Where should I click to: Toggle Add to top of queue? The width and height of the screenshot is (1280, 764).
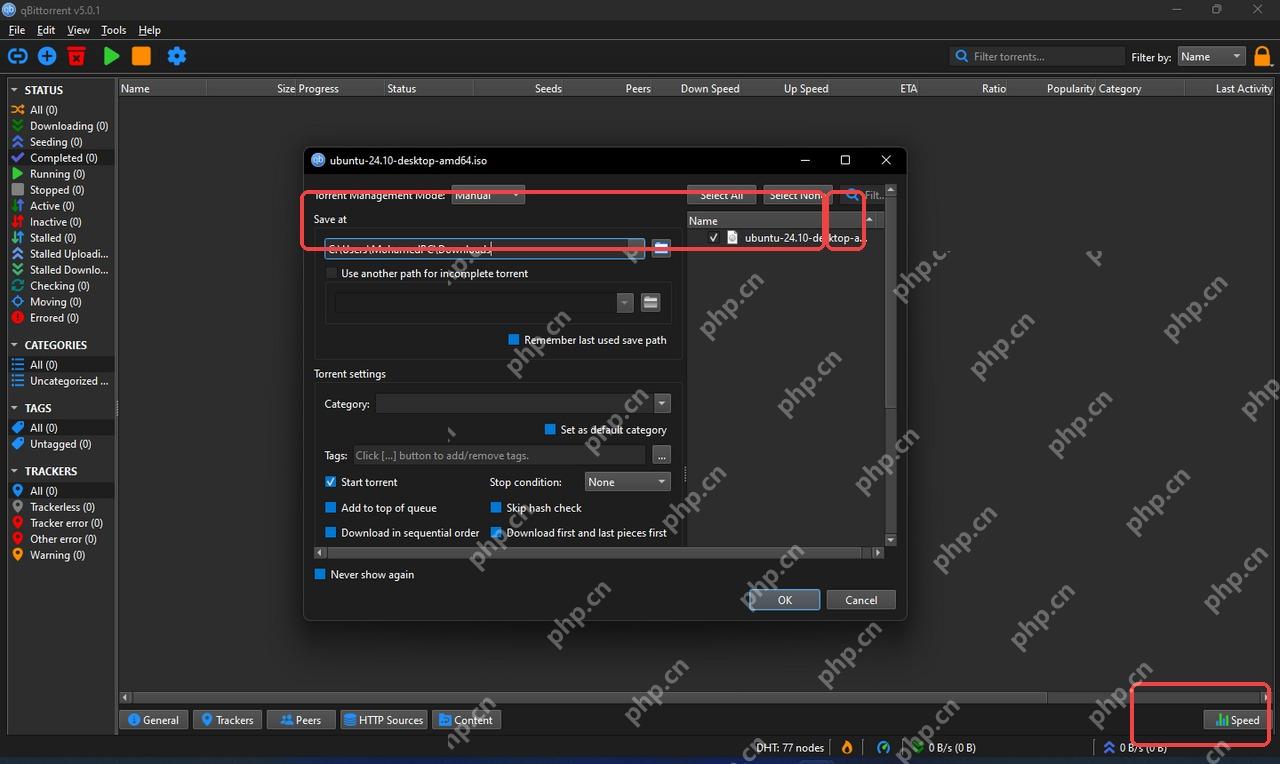pos(331,508)
